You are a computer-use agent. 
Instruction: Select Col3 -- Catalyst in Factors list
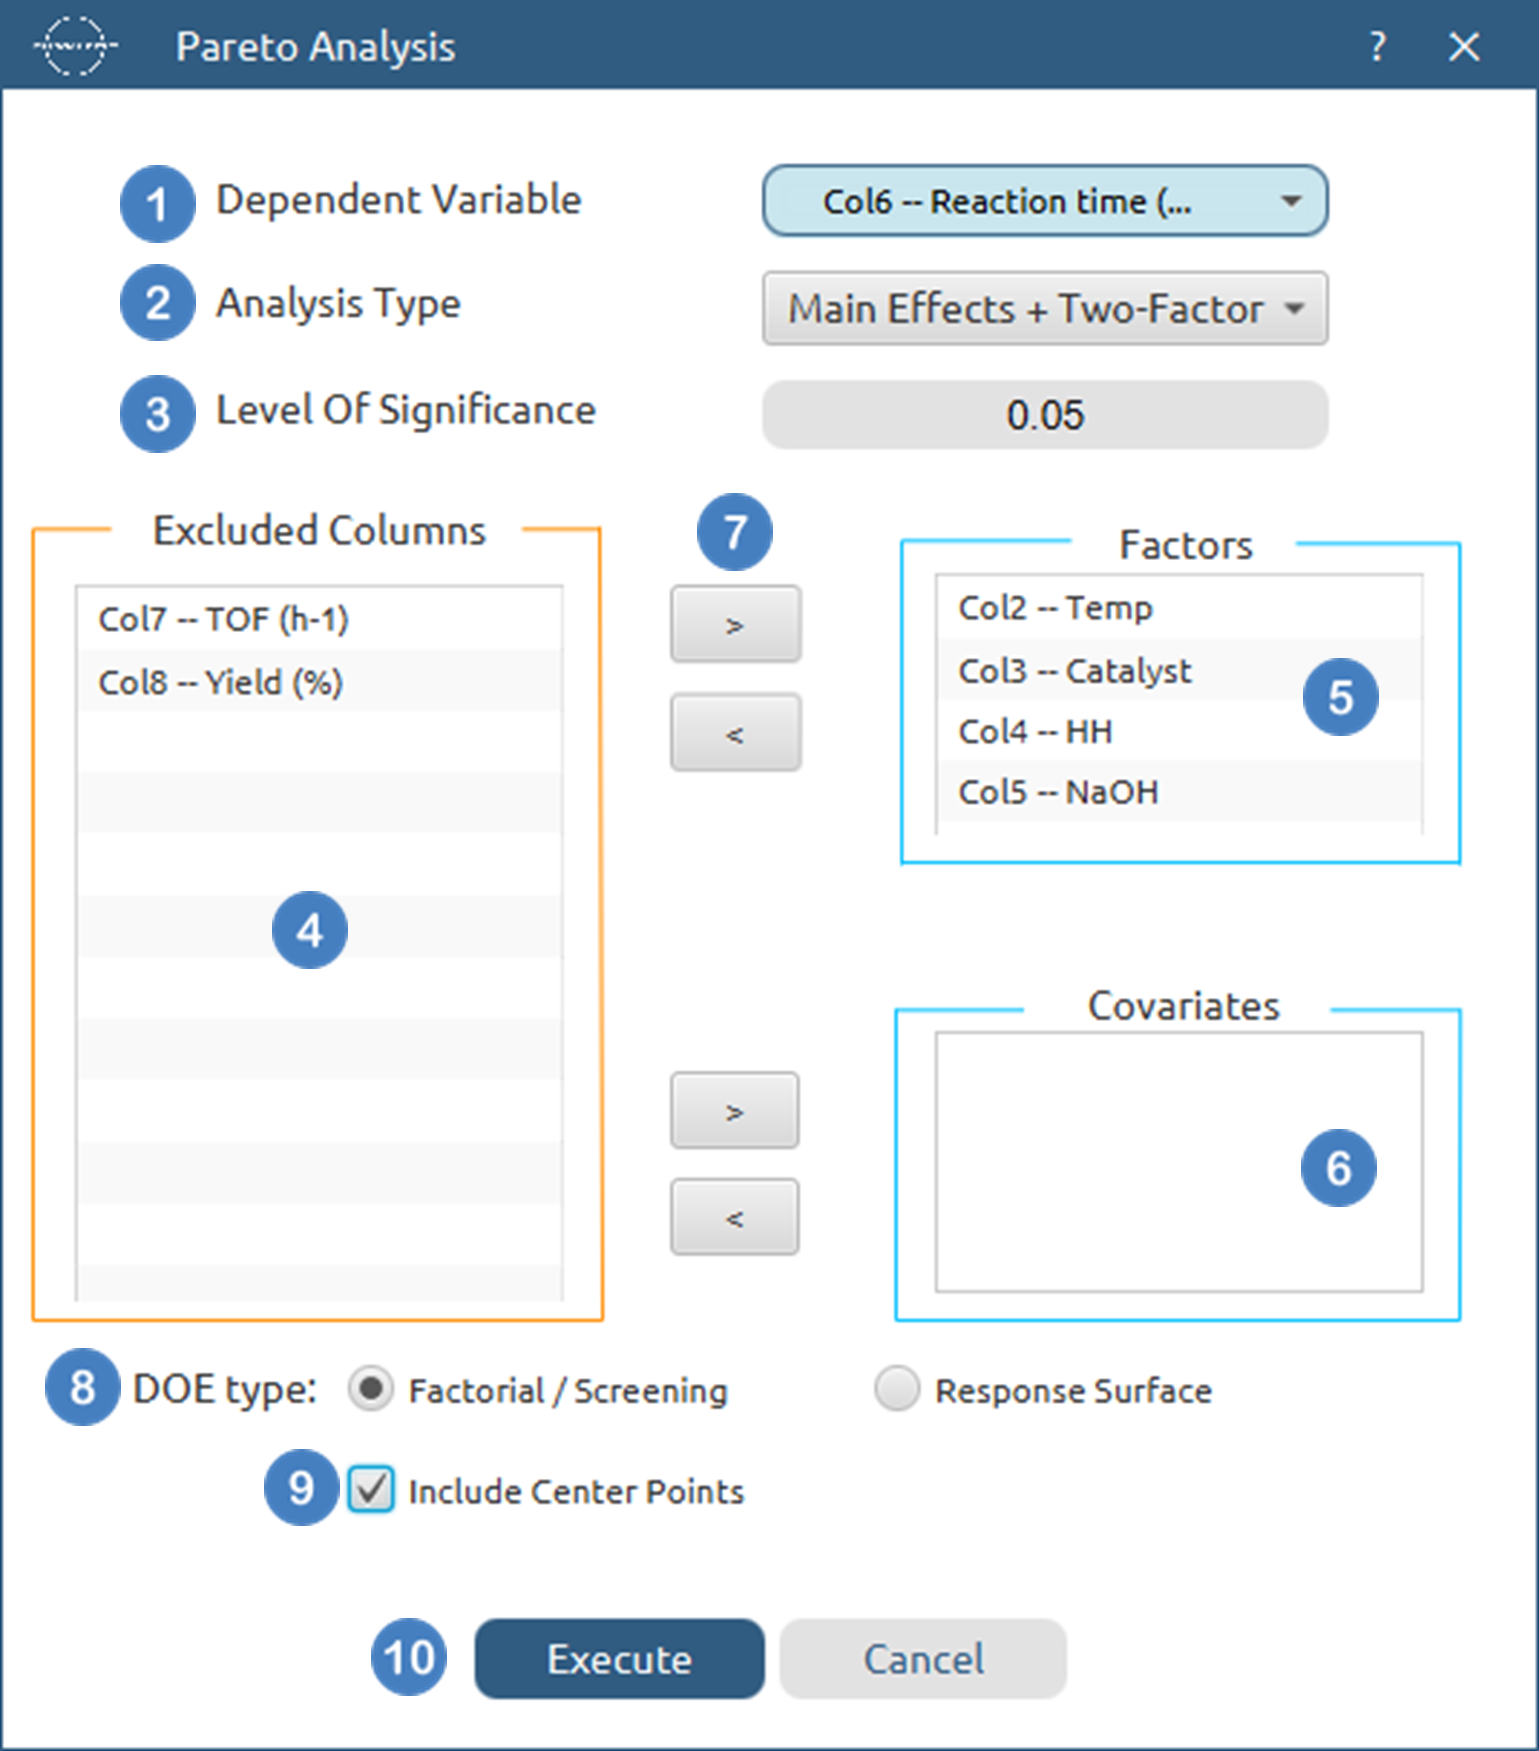tap(1074, 671)
